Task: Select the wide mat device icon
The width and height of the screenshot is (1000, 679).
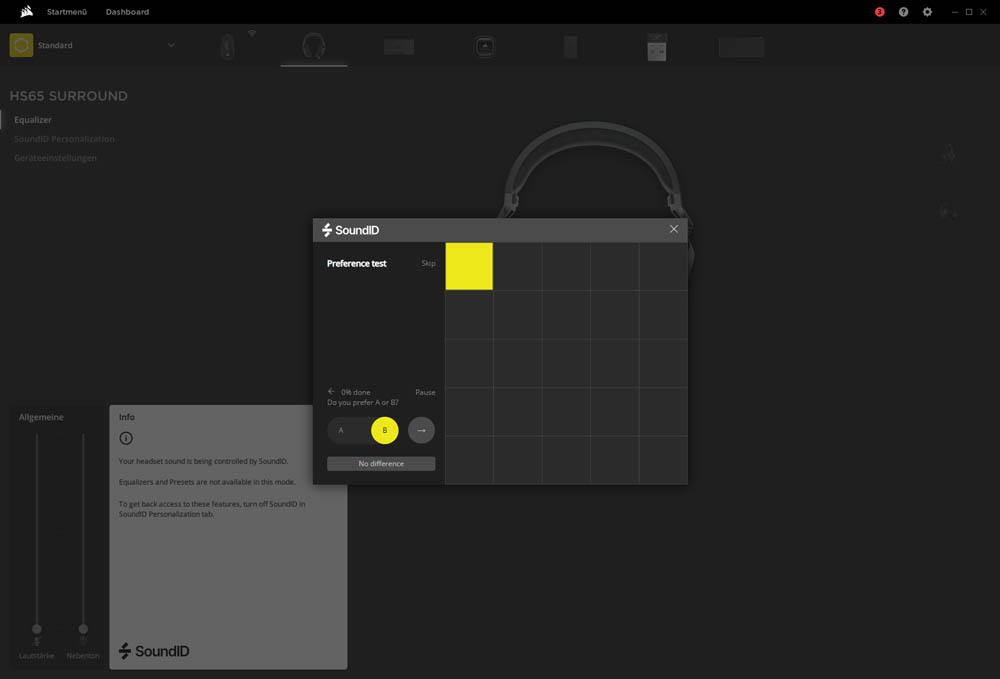Action: [741, 47]
